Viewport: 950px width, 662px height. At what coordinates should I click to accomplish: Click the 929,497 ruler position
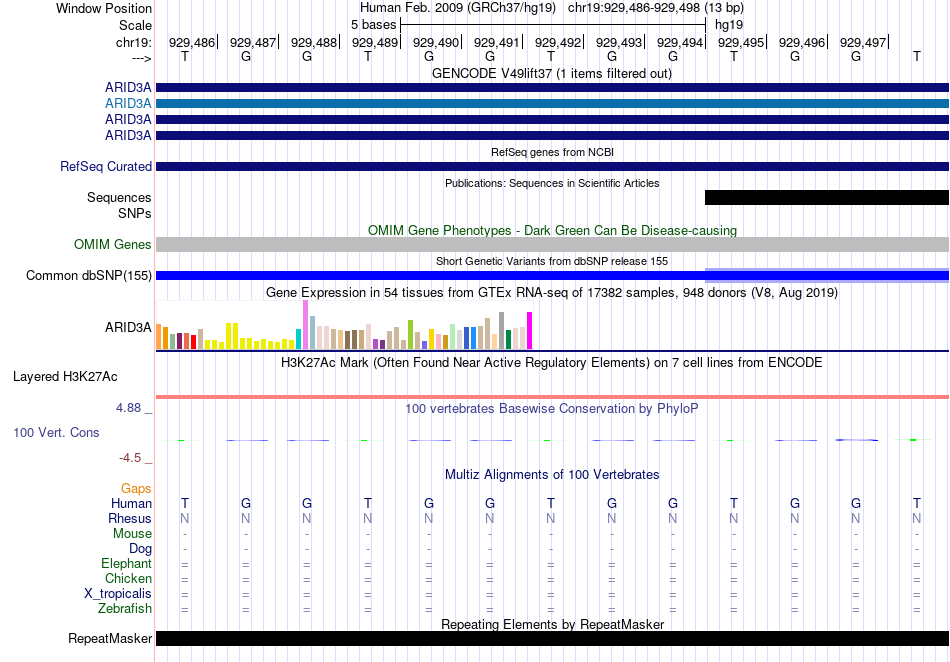click(863, 42)
